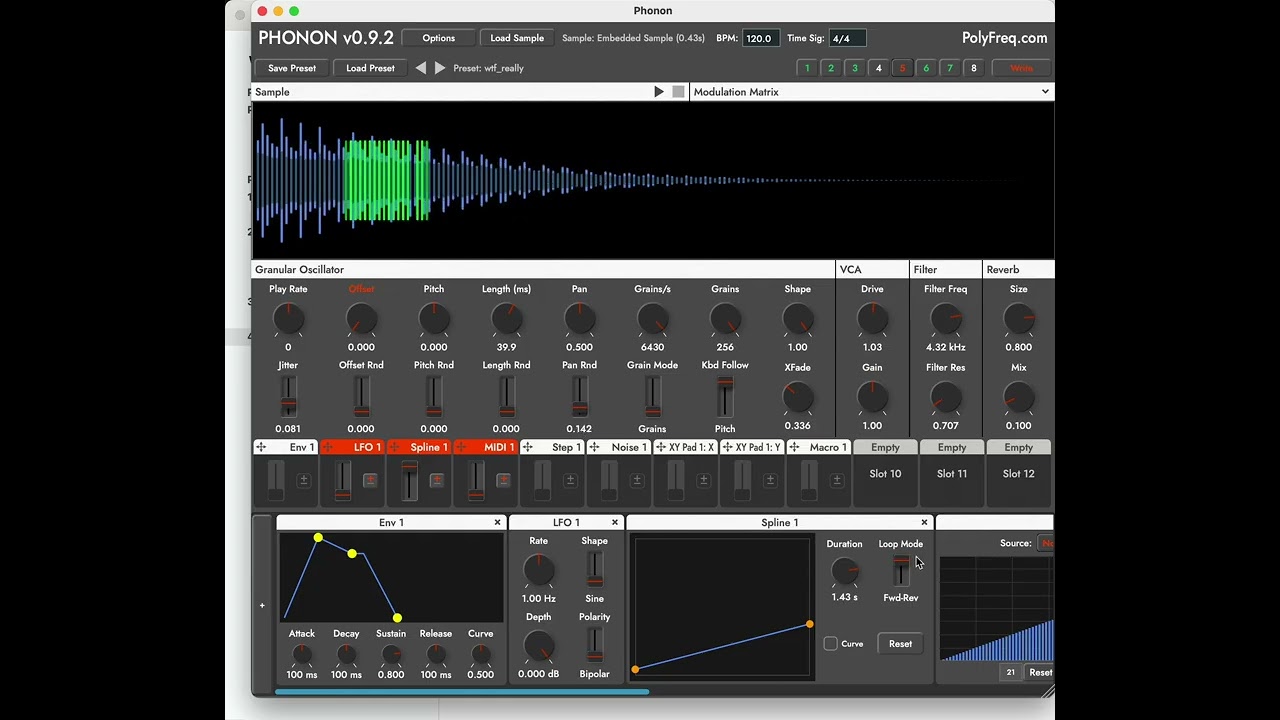Click the horizontal scrollbar below the modulator panels
1280x720 pixels.
[x=462, y=691]
